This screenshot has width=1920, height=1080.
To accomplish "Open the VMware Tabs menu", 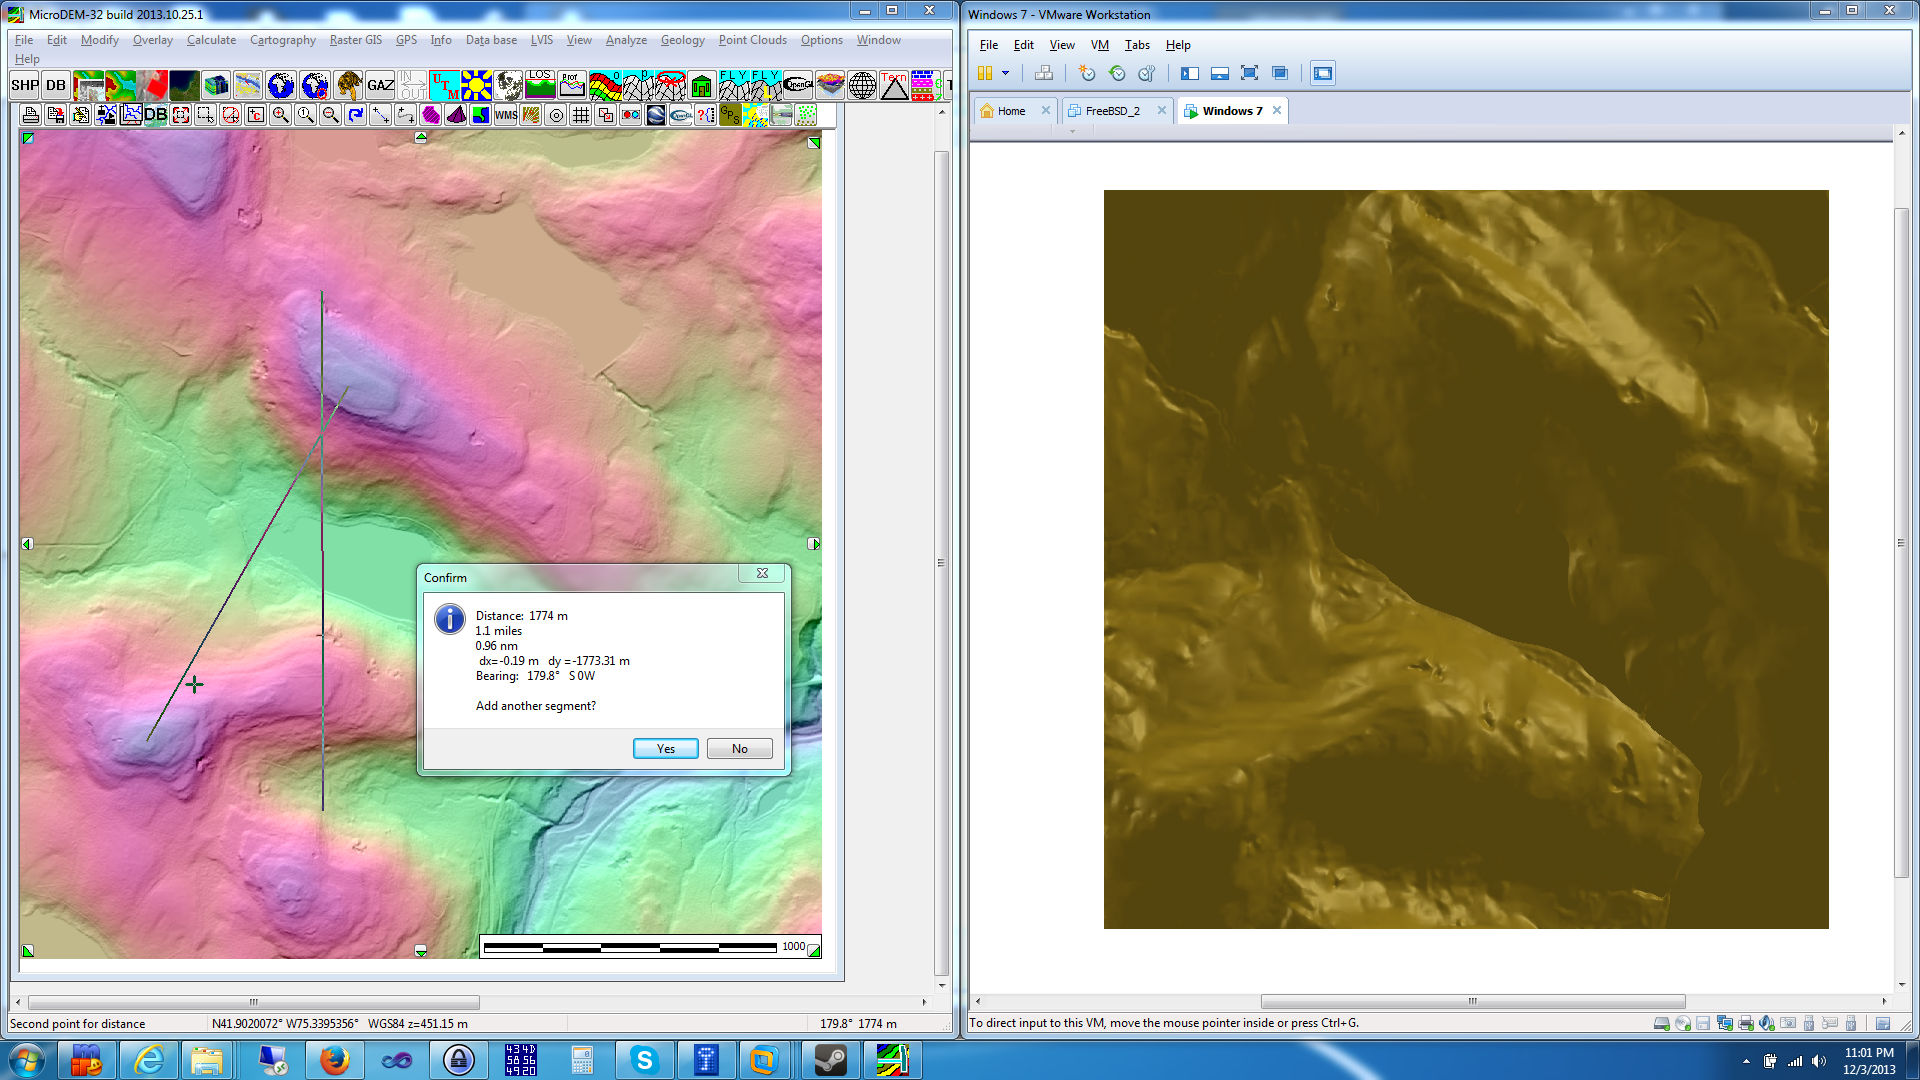I will (x=1136, y=45).
